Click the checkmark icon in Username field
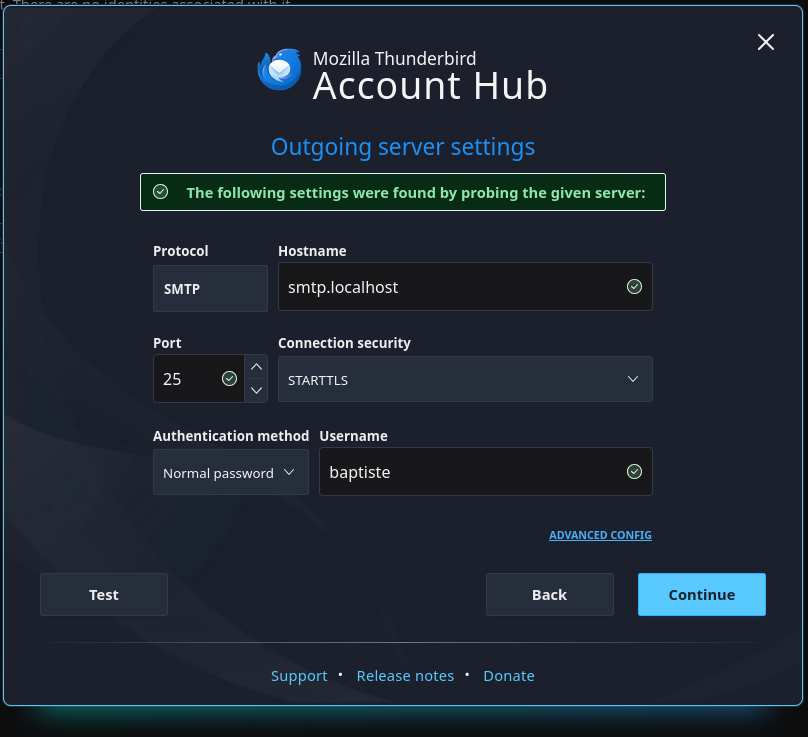 [x=634, y=471]
